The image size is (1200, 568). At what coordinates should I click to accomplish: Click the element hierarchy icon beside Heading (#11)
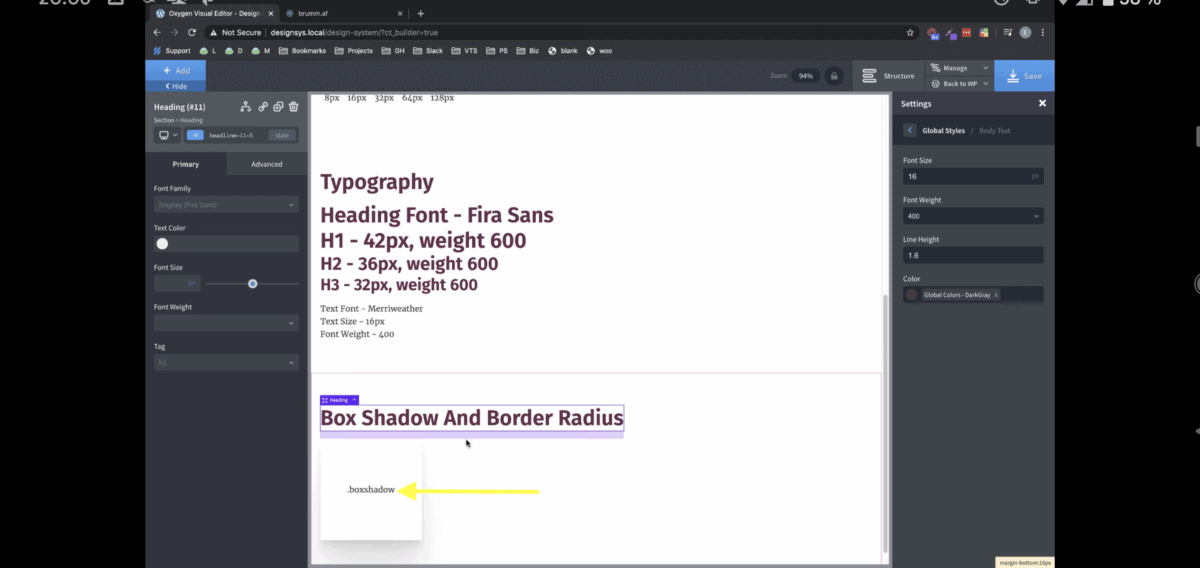coord(245,107)
